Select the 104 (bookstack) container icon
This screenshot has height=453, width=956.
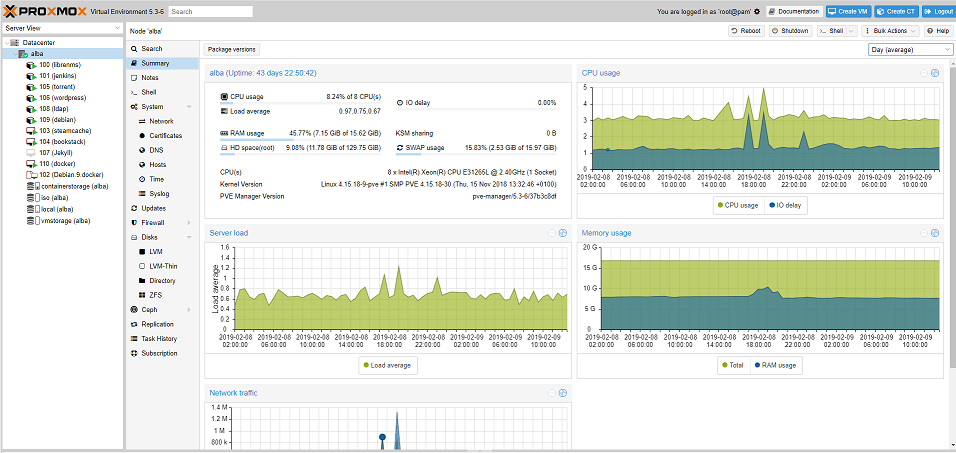pyautogui.click(x=30, y=141)
